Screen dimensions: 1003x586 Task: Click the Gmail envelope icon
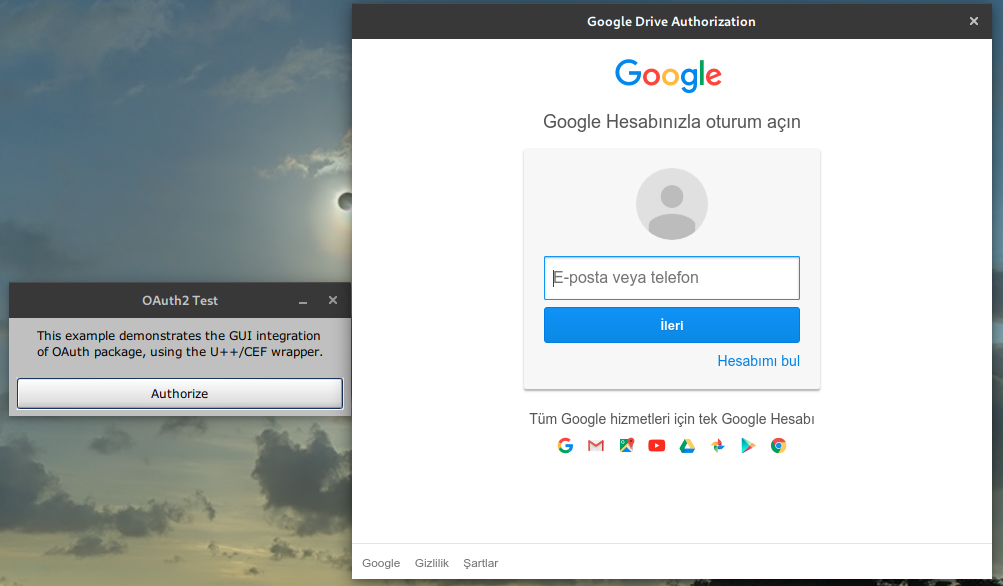596,446
